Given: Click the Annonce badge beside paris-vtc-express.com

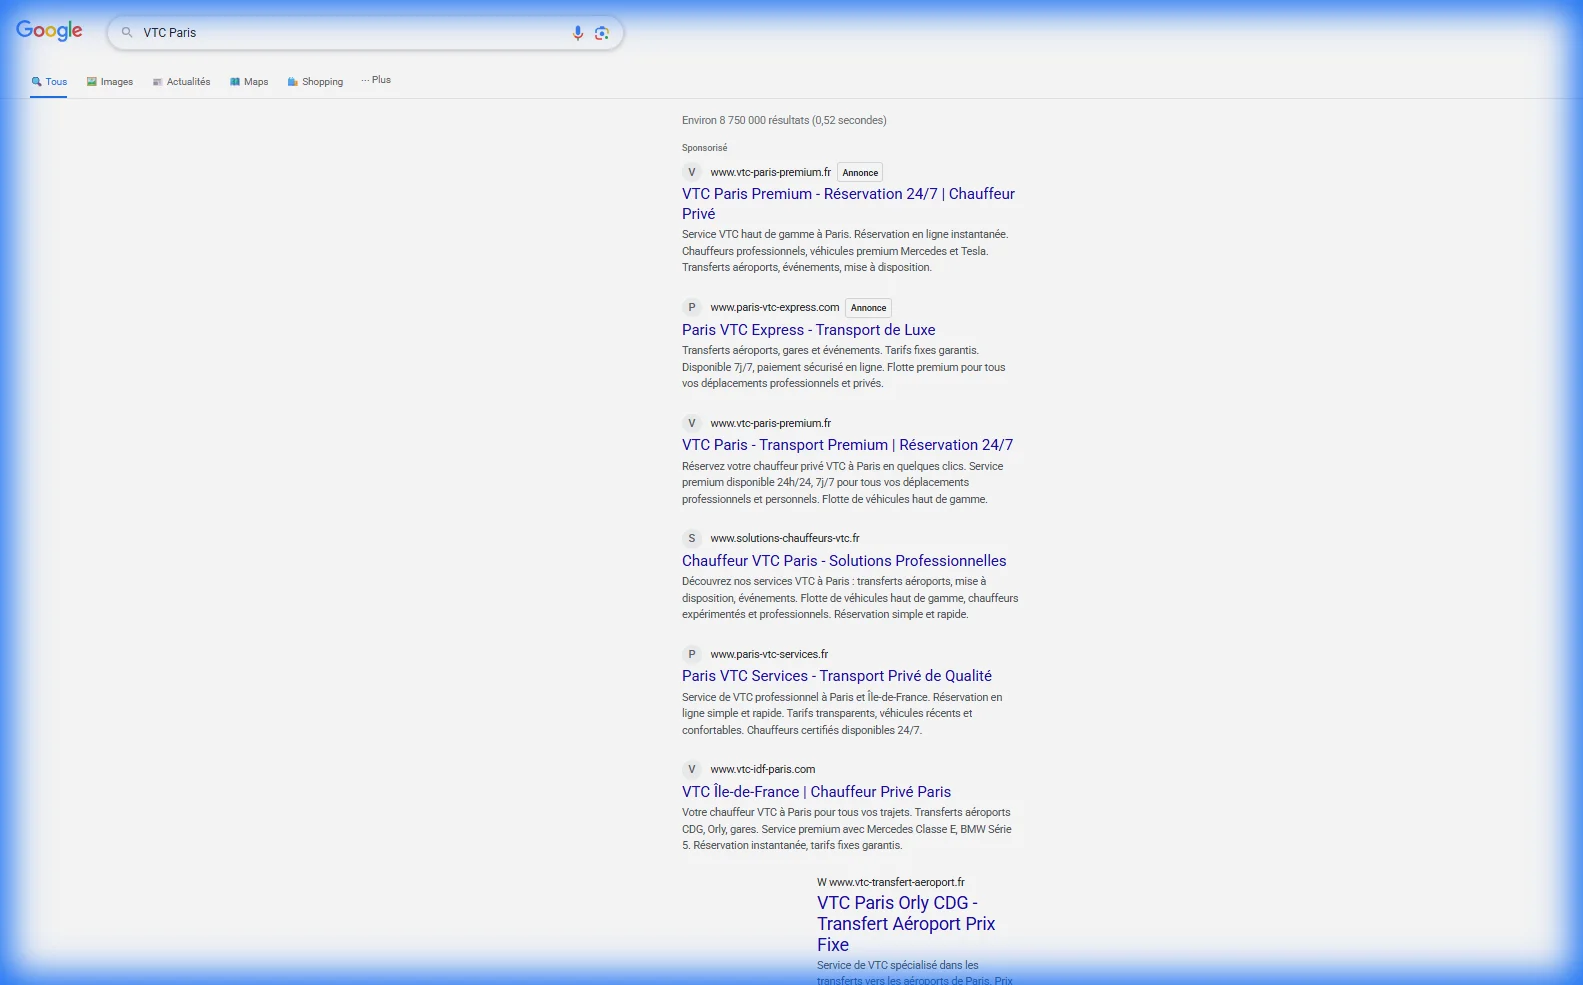Looking at the screenshot, I should coord(868,308).
